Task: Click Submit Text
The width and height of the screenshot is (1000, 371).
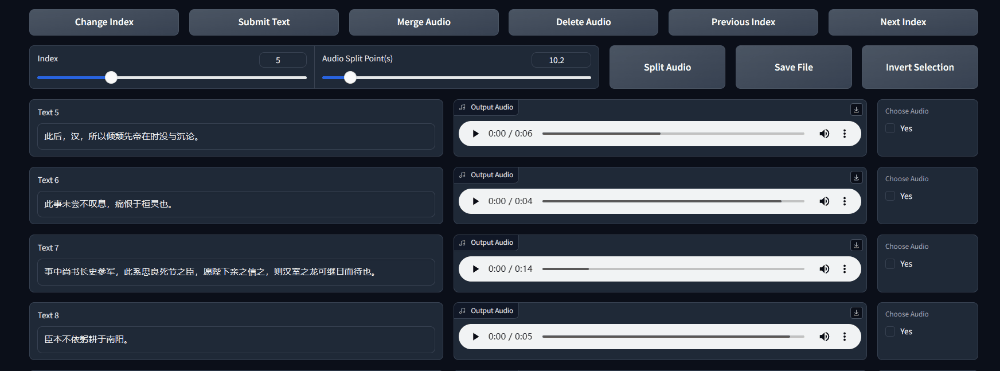Action: coord(264,22)
